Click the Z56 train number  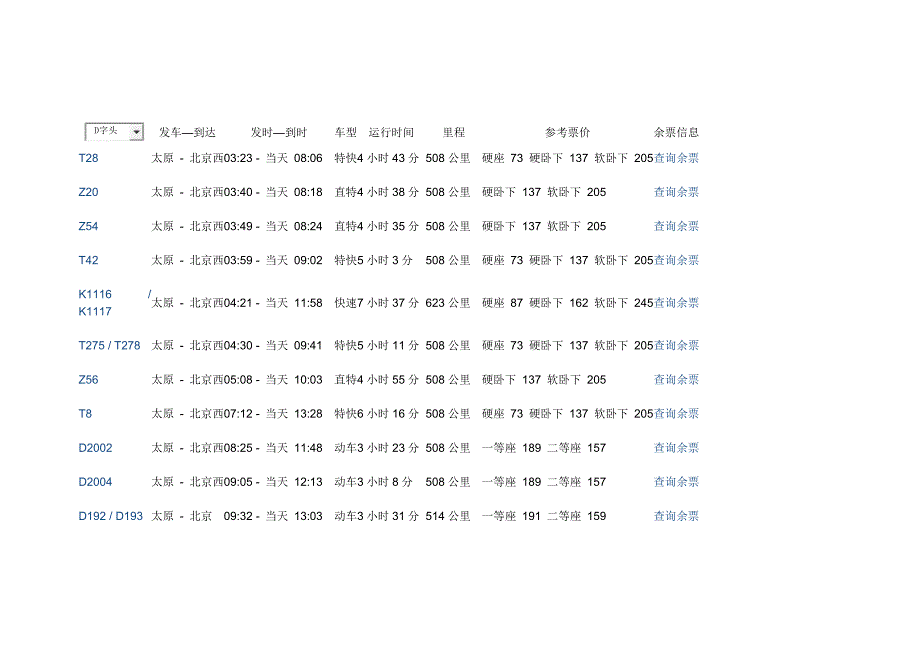[x=88, y=380]
